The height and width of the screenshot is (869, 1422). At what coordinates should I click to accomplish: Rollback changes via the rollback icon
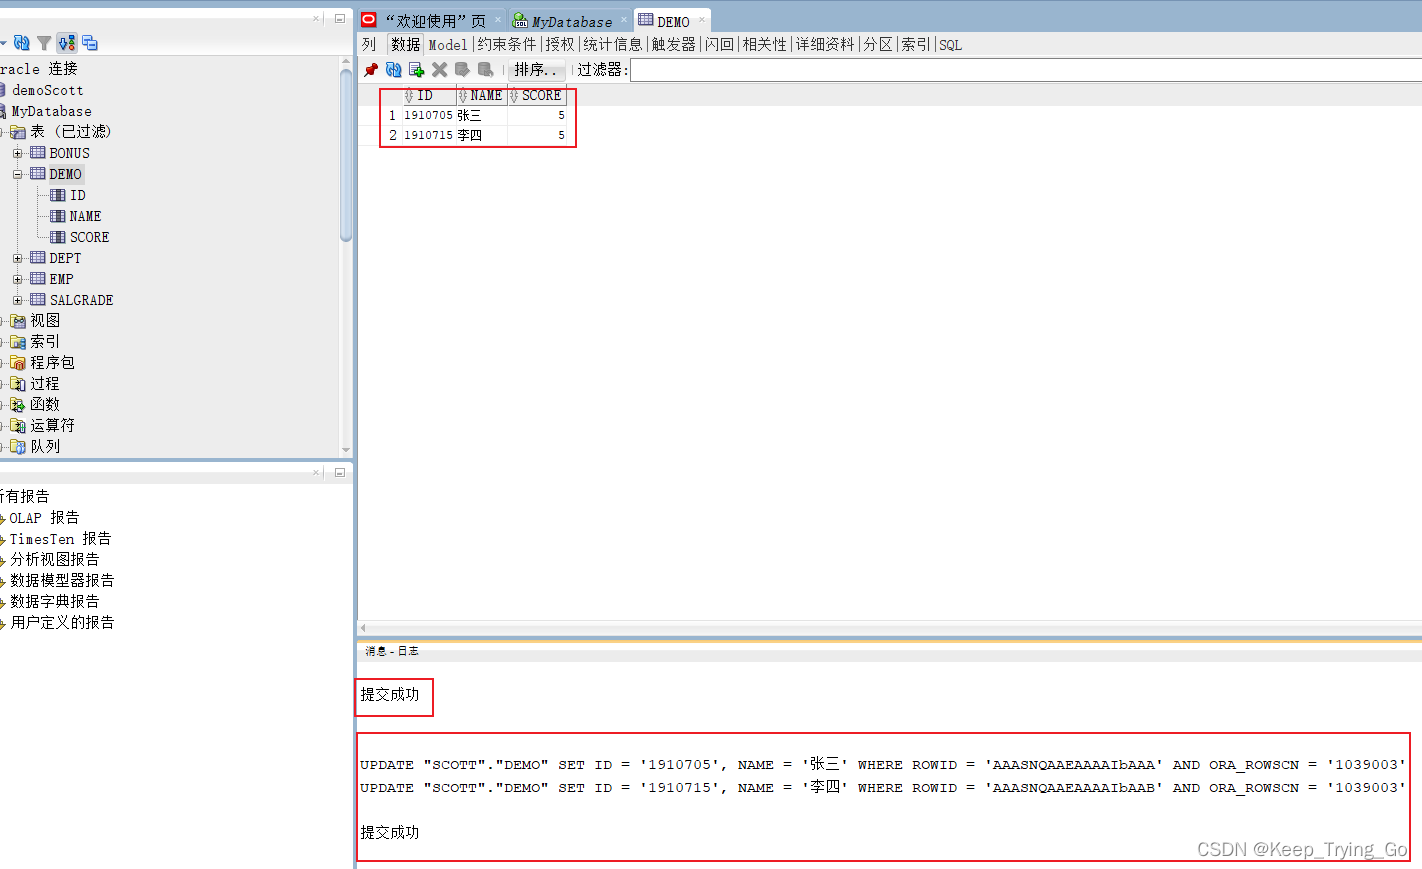484,69
